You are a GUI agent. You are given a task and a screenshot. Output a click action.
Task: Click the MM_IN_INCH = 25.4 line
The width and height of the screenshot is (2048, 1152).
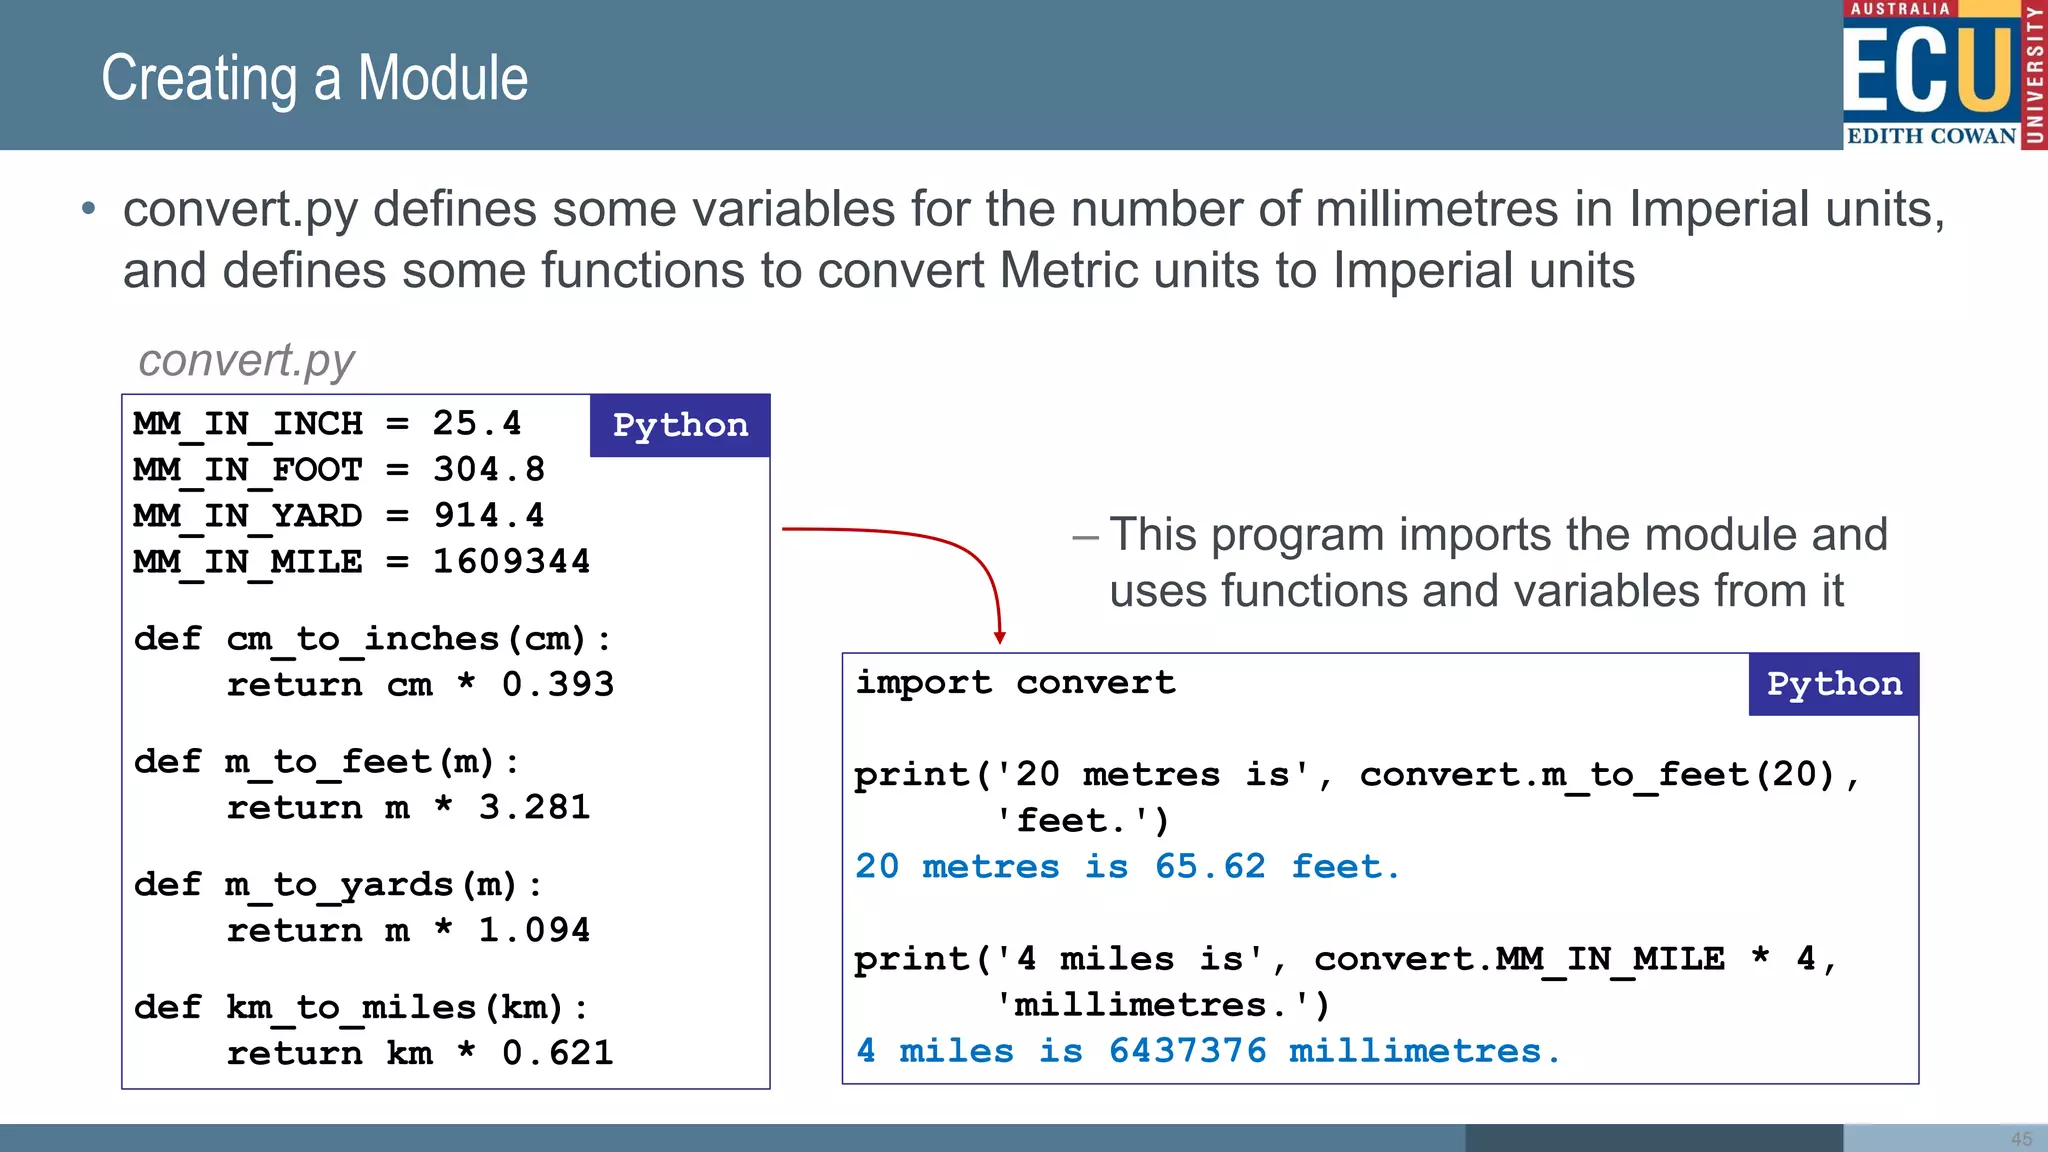327,424
